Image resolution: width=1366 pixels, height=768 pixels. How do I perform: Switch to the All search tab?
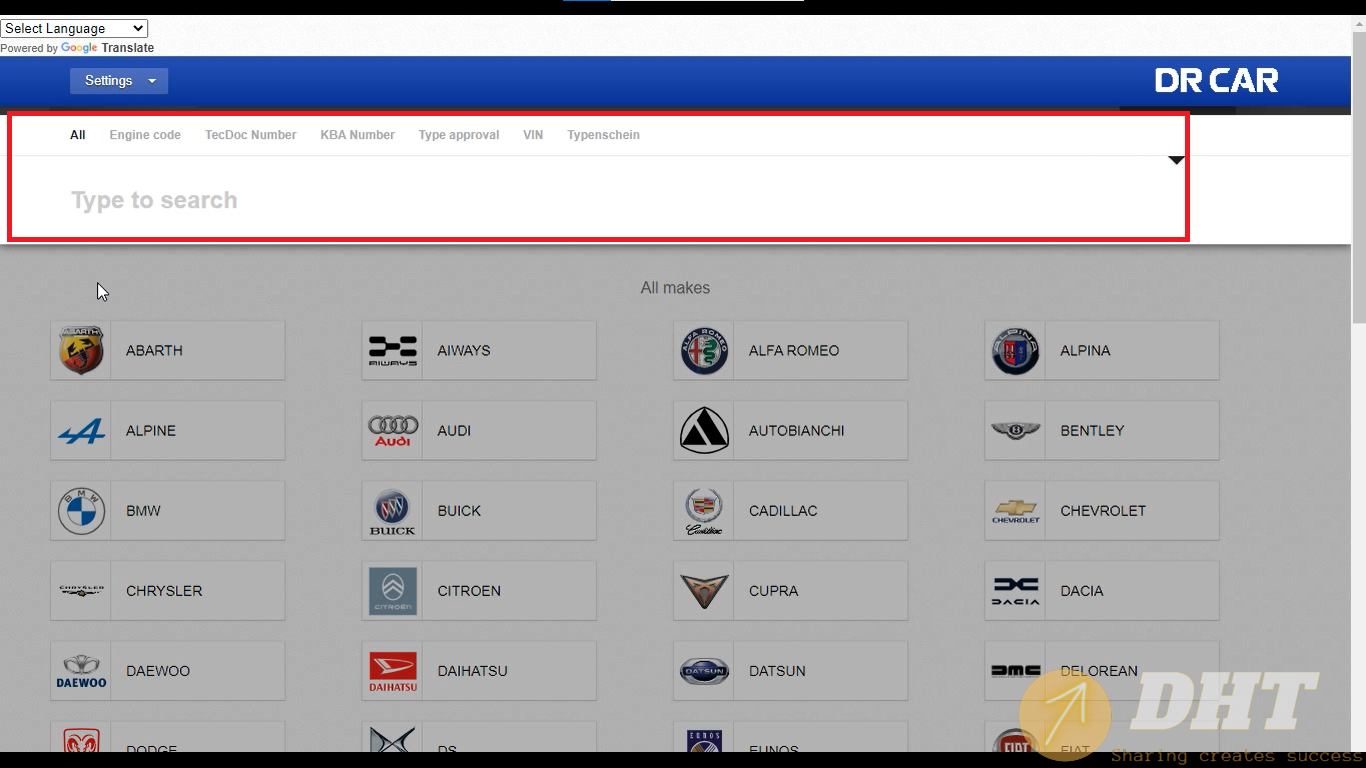coord(78,135)
